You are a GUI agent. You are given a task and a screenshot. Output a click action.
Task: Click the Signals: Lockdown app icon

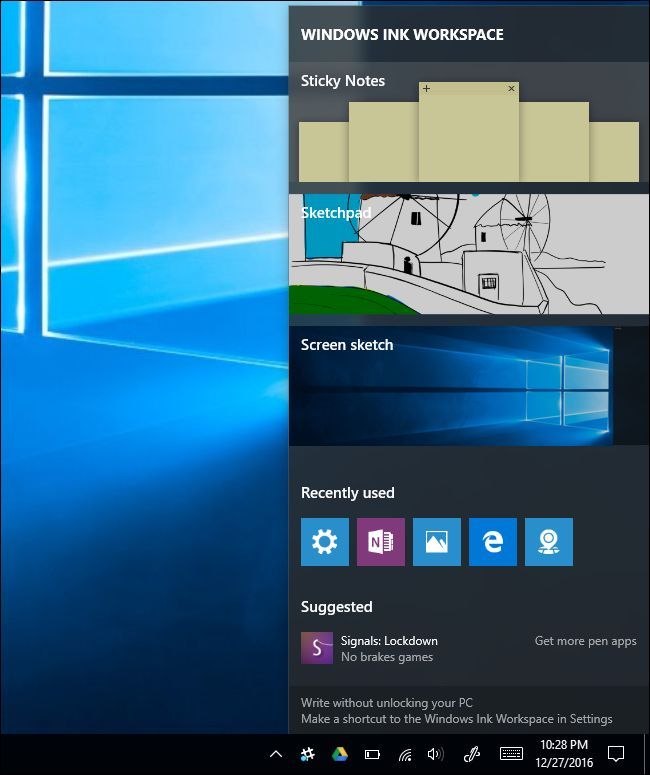click(317, 647)
